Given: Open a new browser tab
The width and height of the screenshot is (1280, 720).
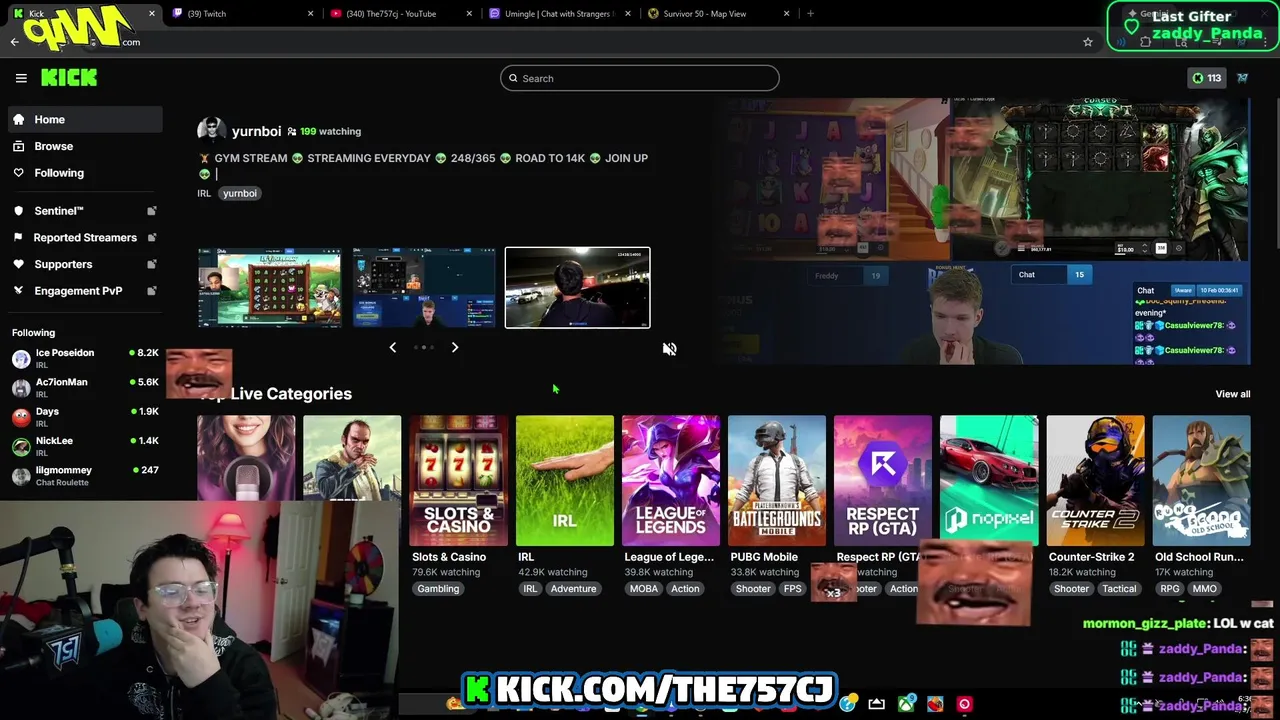Looking at the screenshot, I should pyautogui.click(x=810, y=14).
